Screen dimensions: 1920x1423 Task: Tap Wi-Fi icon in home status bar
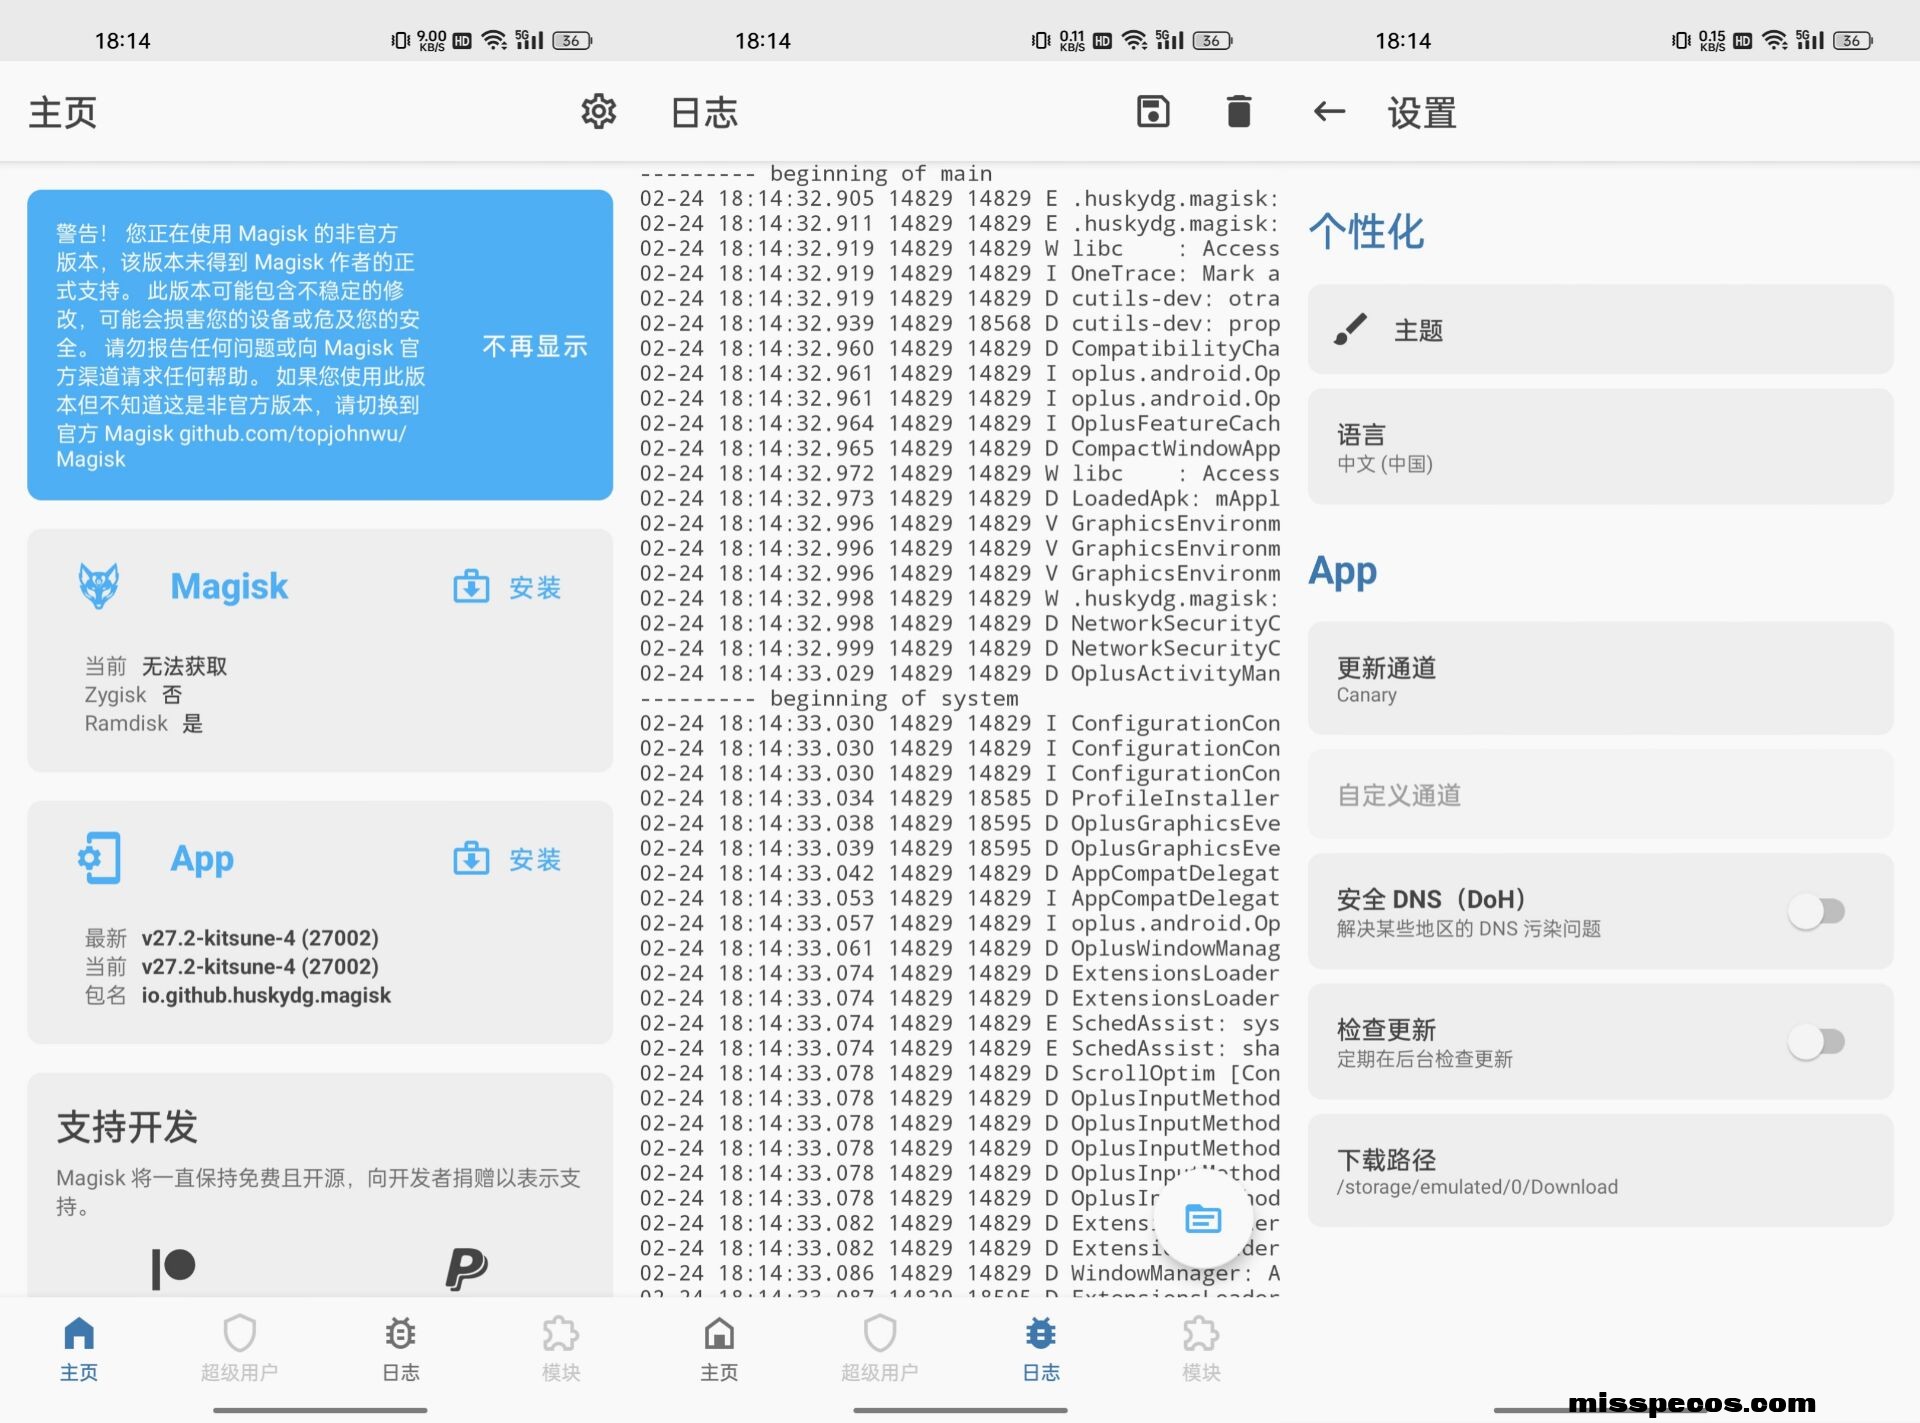click(x=494, y=40)
